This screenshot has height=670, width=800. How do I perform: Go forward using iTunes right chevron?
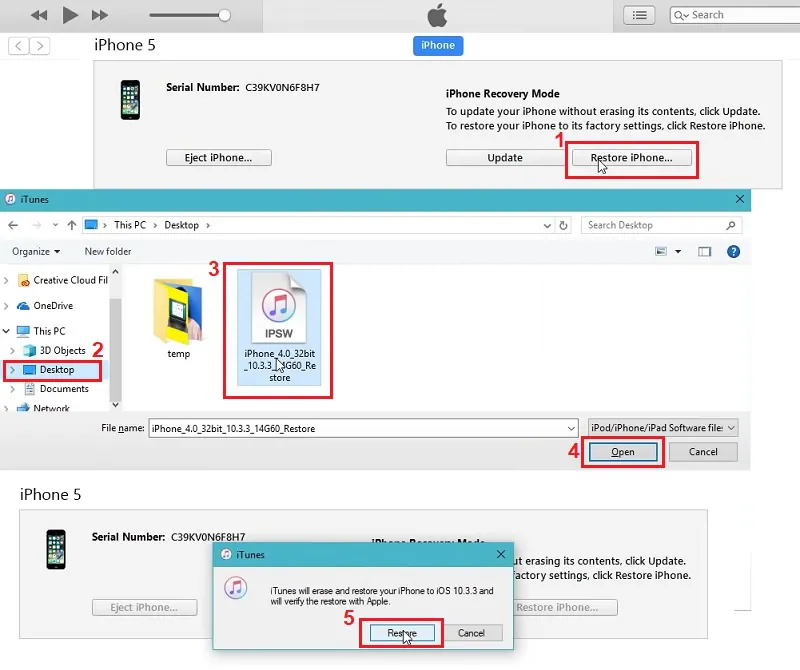coord(40,46)
